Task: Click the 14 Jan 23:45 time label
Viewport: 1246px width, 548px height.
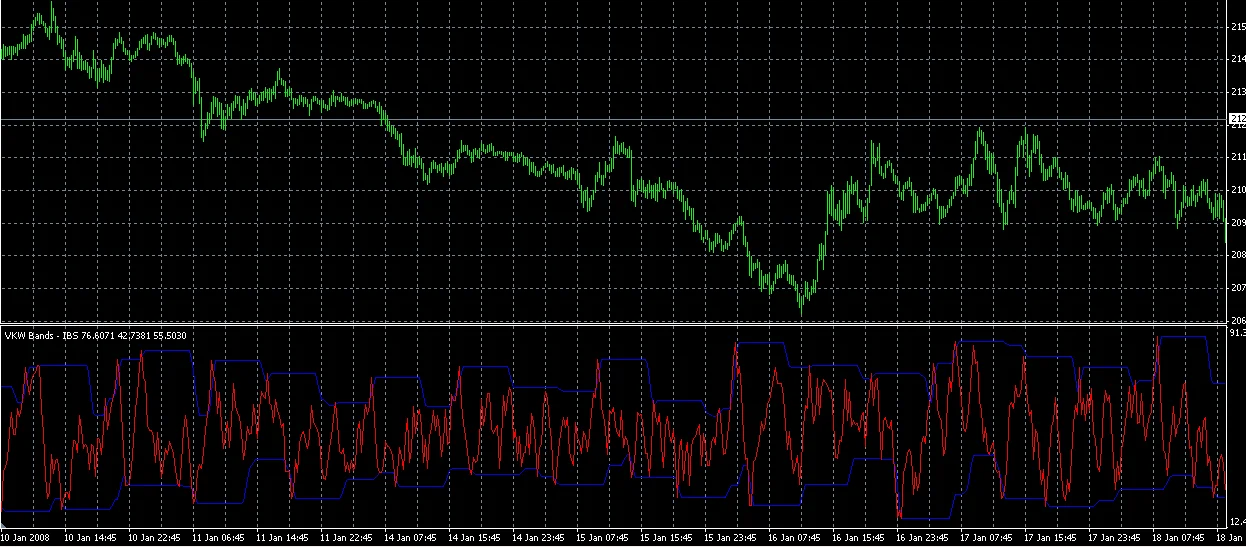Action: click(538, 538)
